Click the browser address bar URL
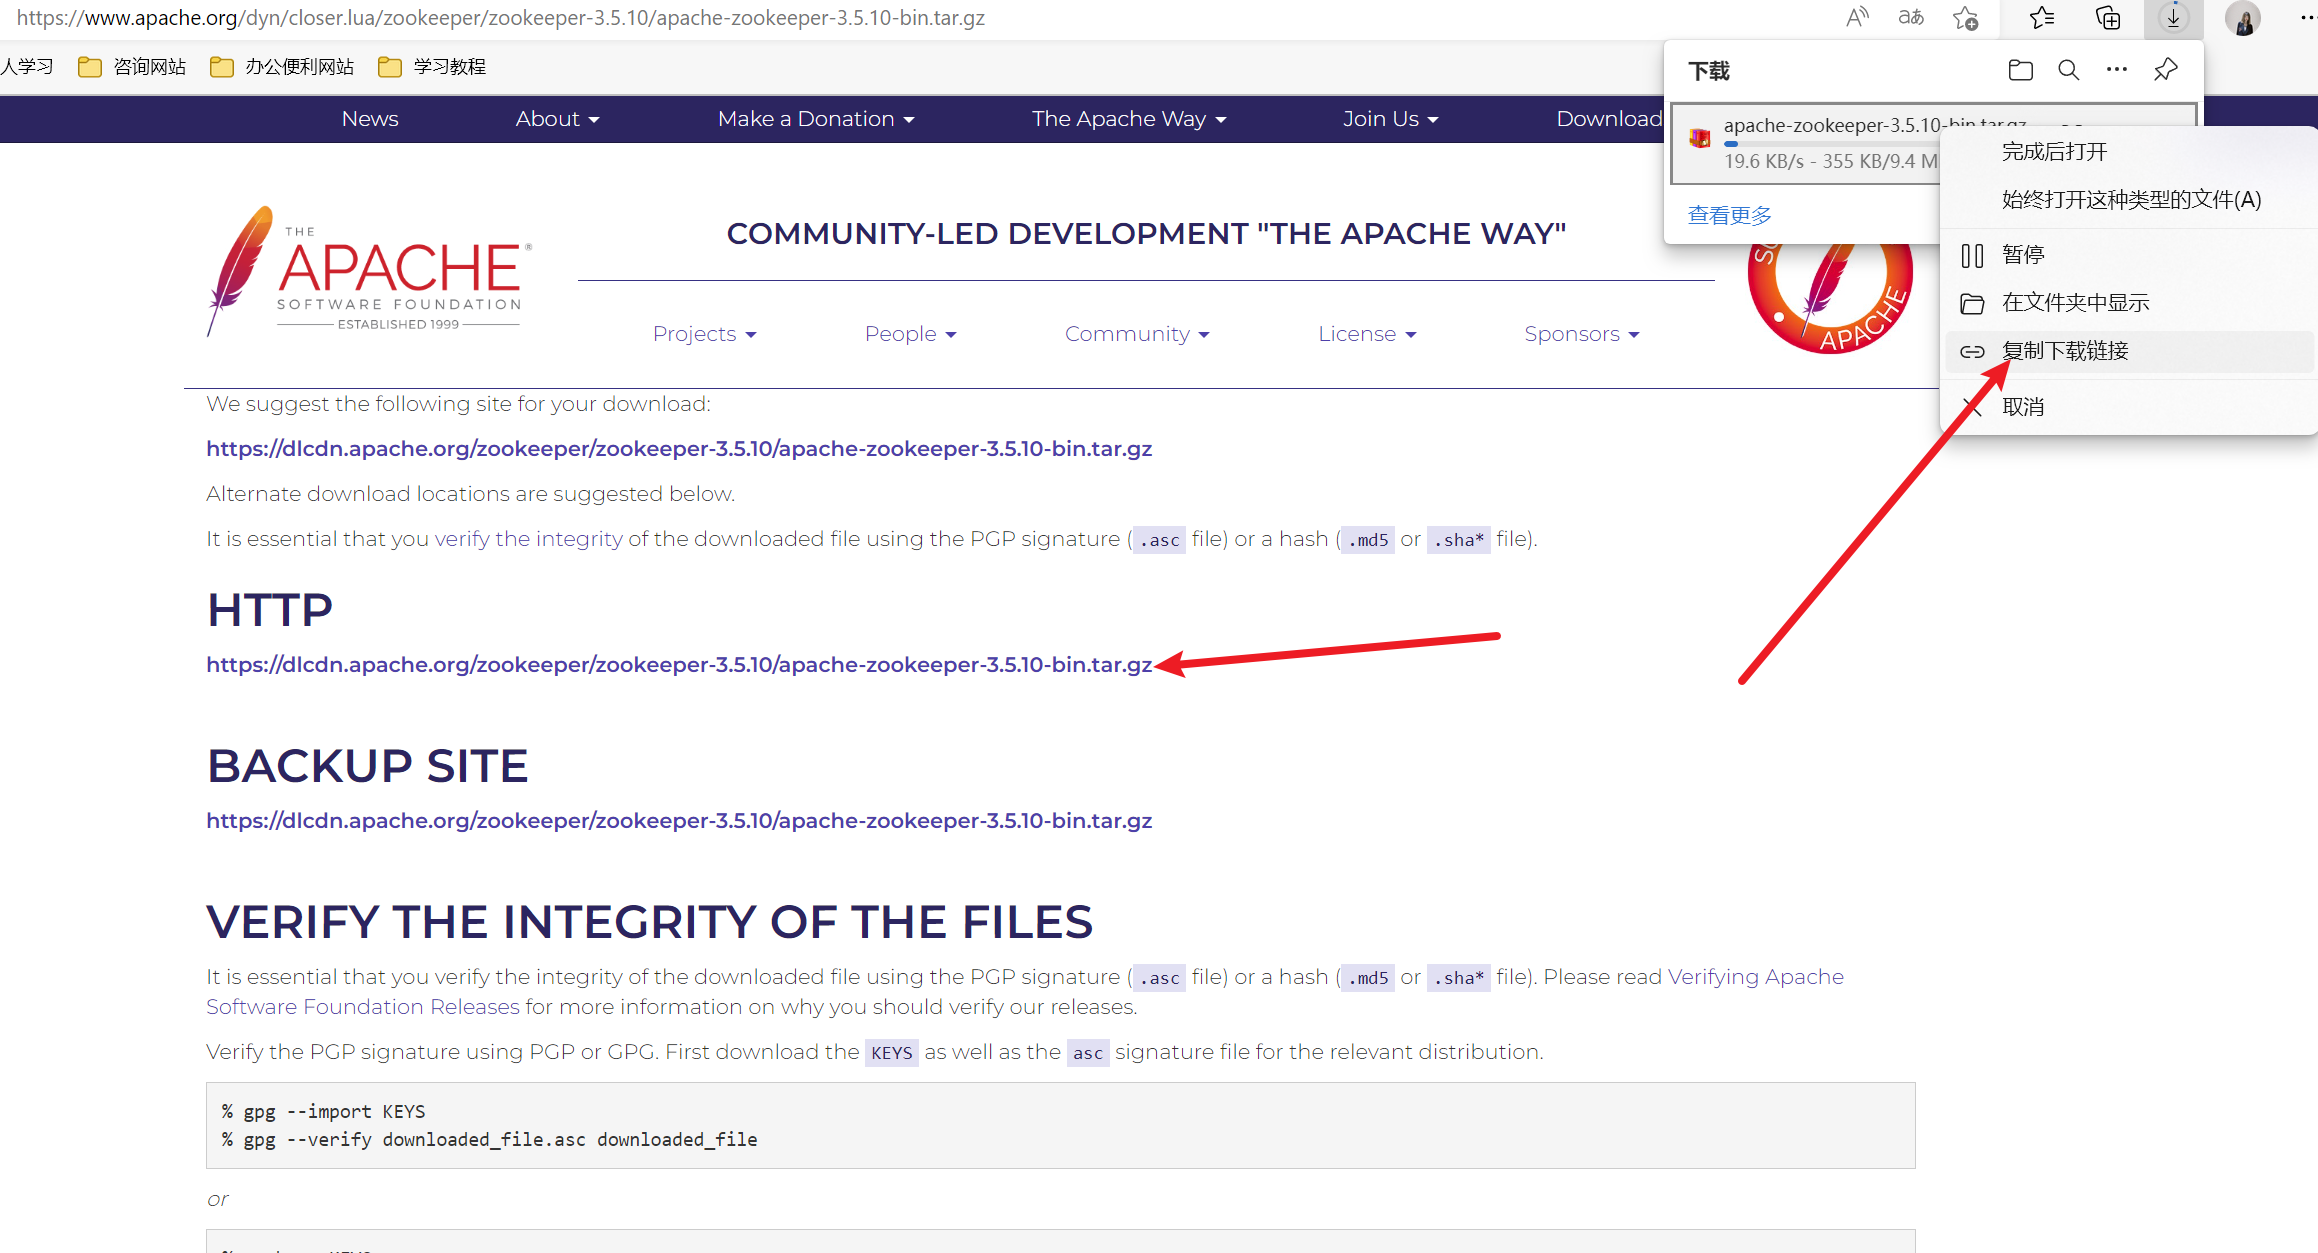Image resolution: width=2318 pixels, height=1253 pixels. (501, 18)
